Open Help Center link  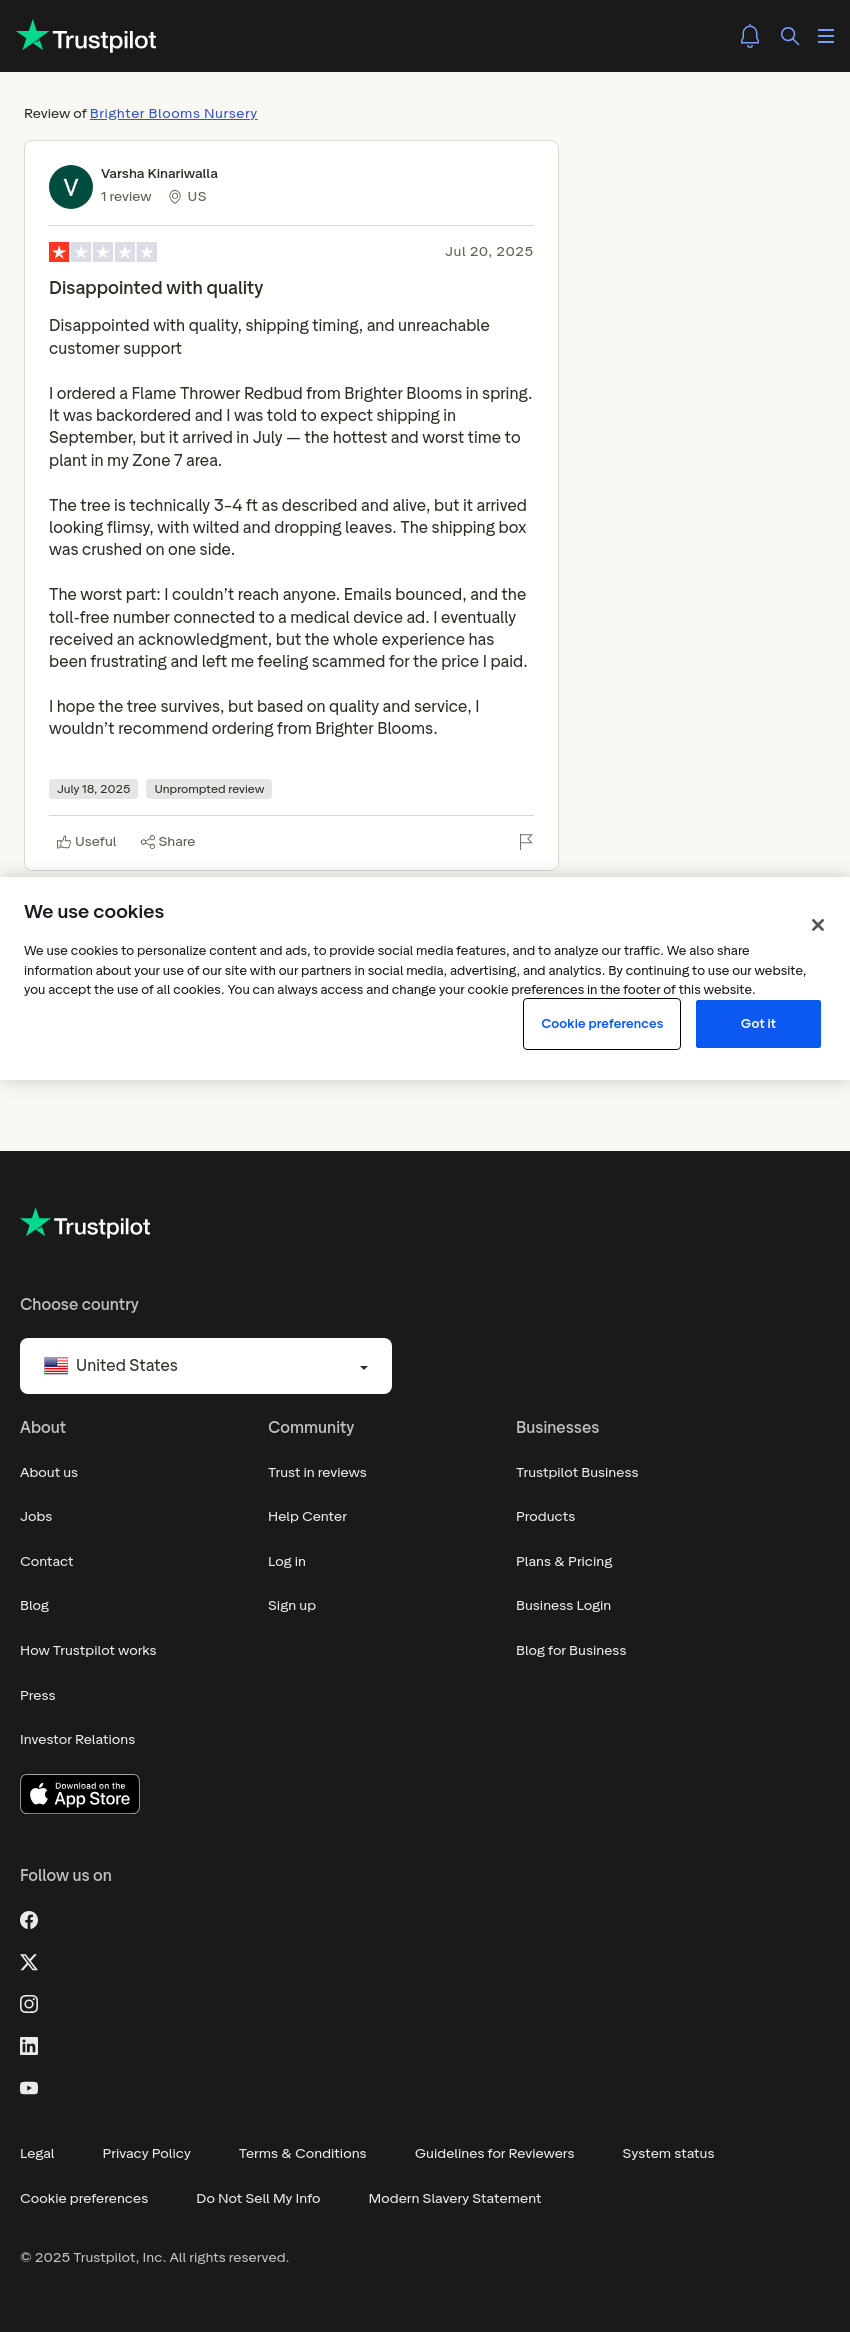pos(307,1517)
